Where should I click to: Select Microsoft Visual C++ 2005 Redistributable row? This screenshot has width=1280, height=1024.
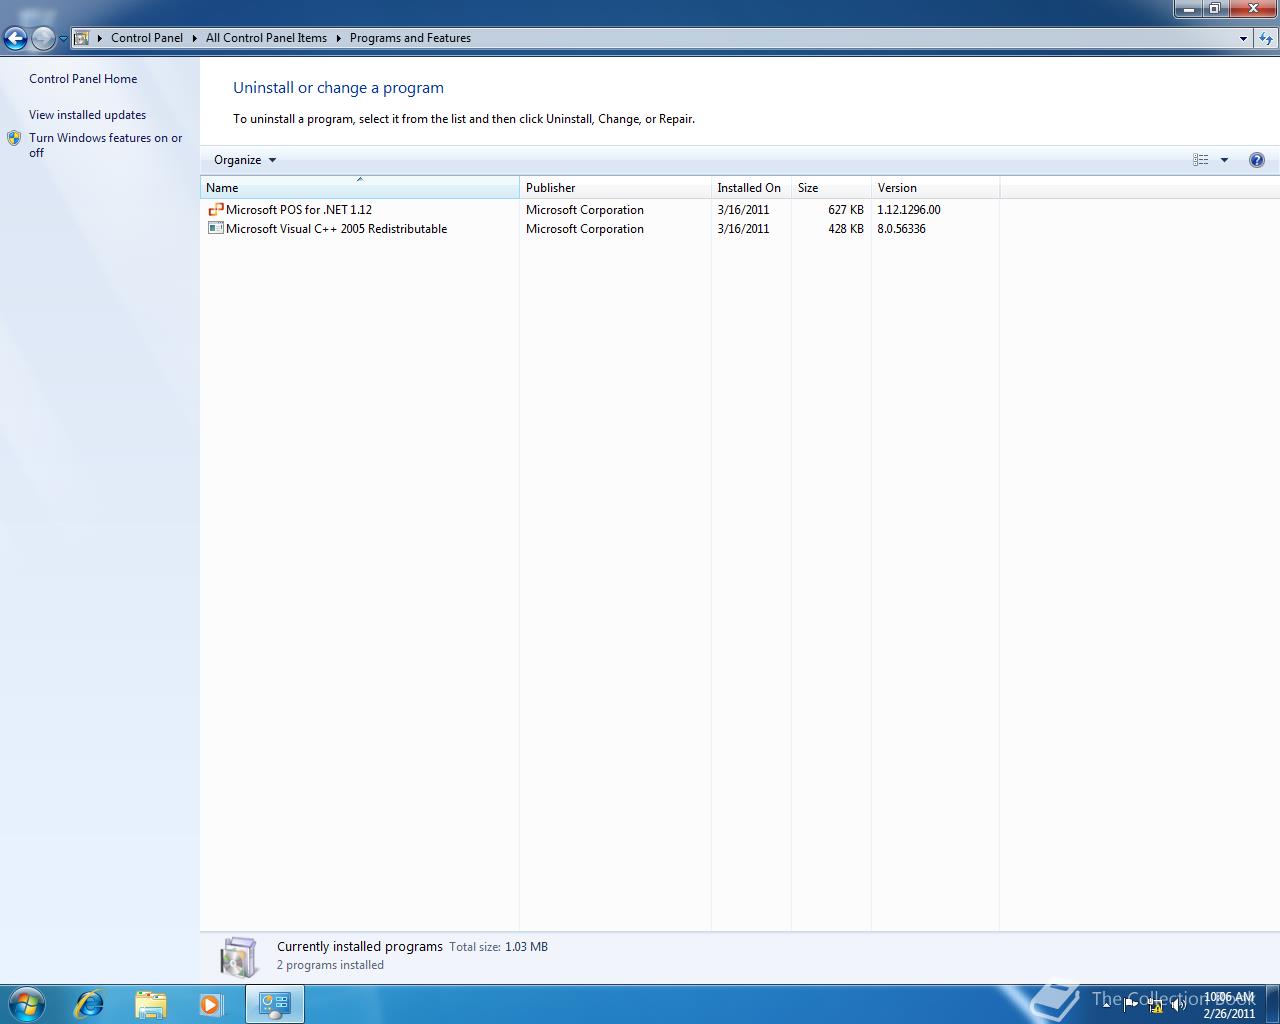(x=600, y=229)
